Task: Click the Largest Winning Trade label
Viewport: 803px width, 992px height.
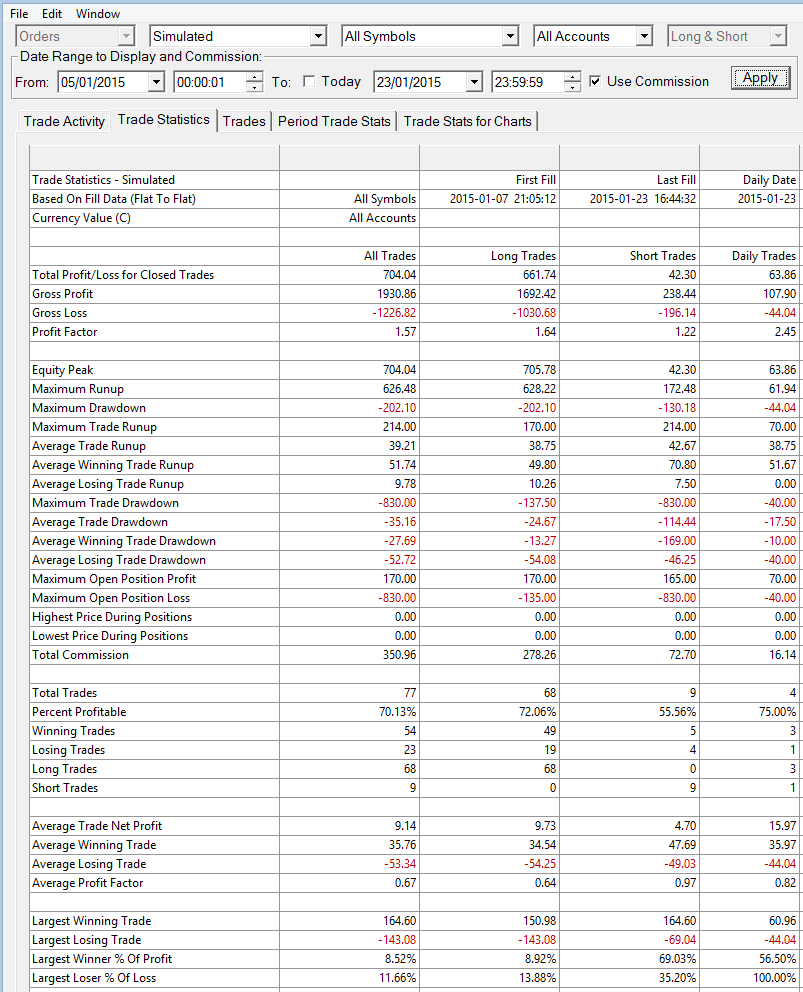Action: click(91, 920)
